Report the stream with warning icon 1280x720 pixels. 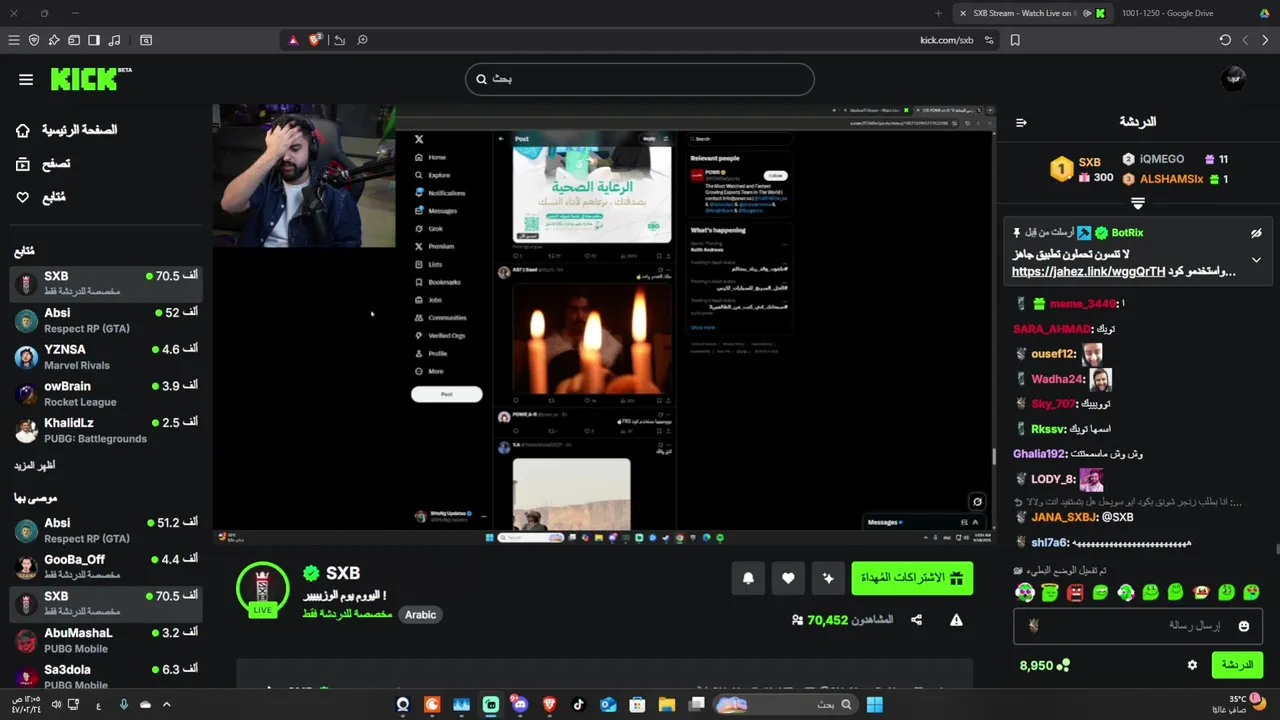(956, 620)
